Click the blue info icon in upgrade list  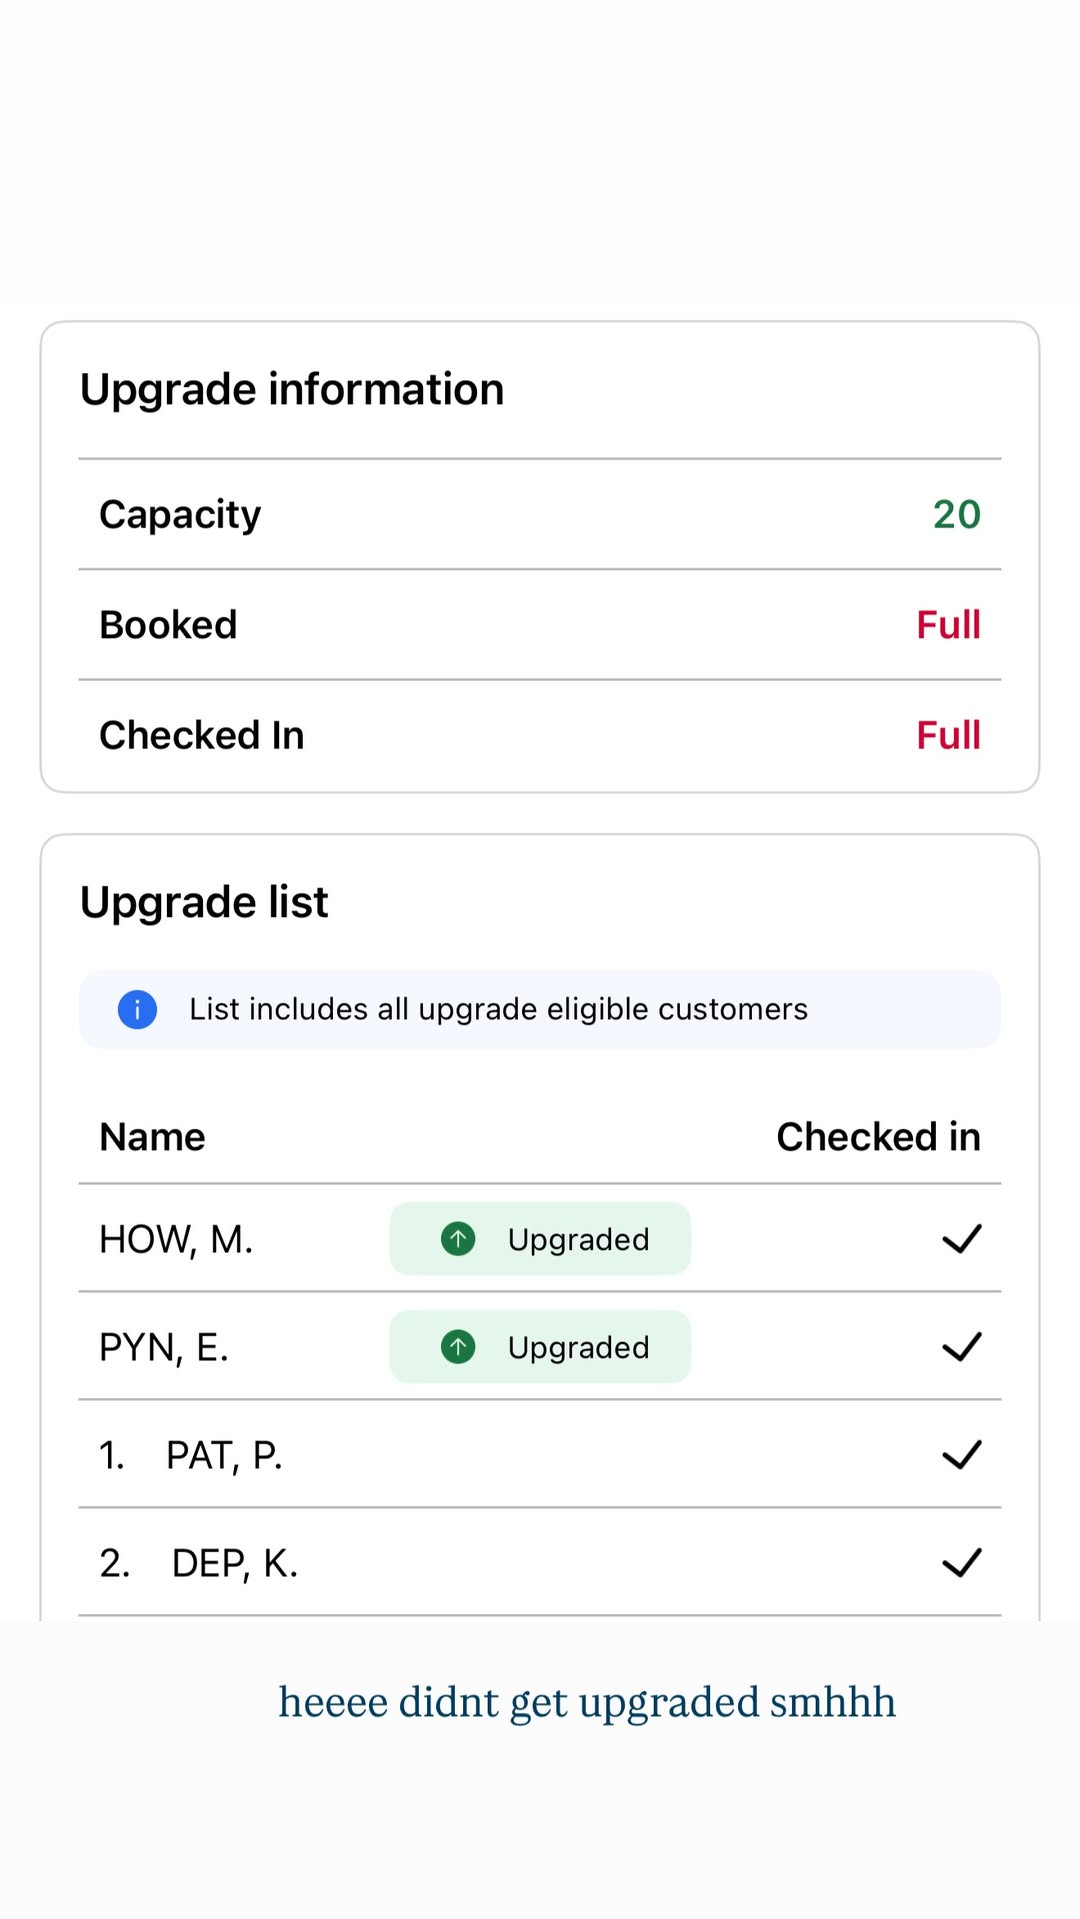tap(137, 1009)
